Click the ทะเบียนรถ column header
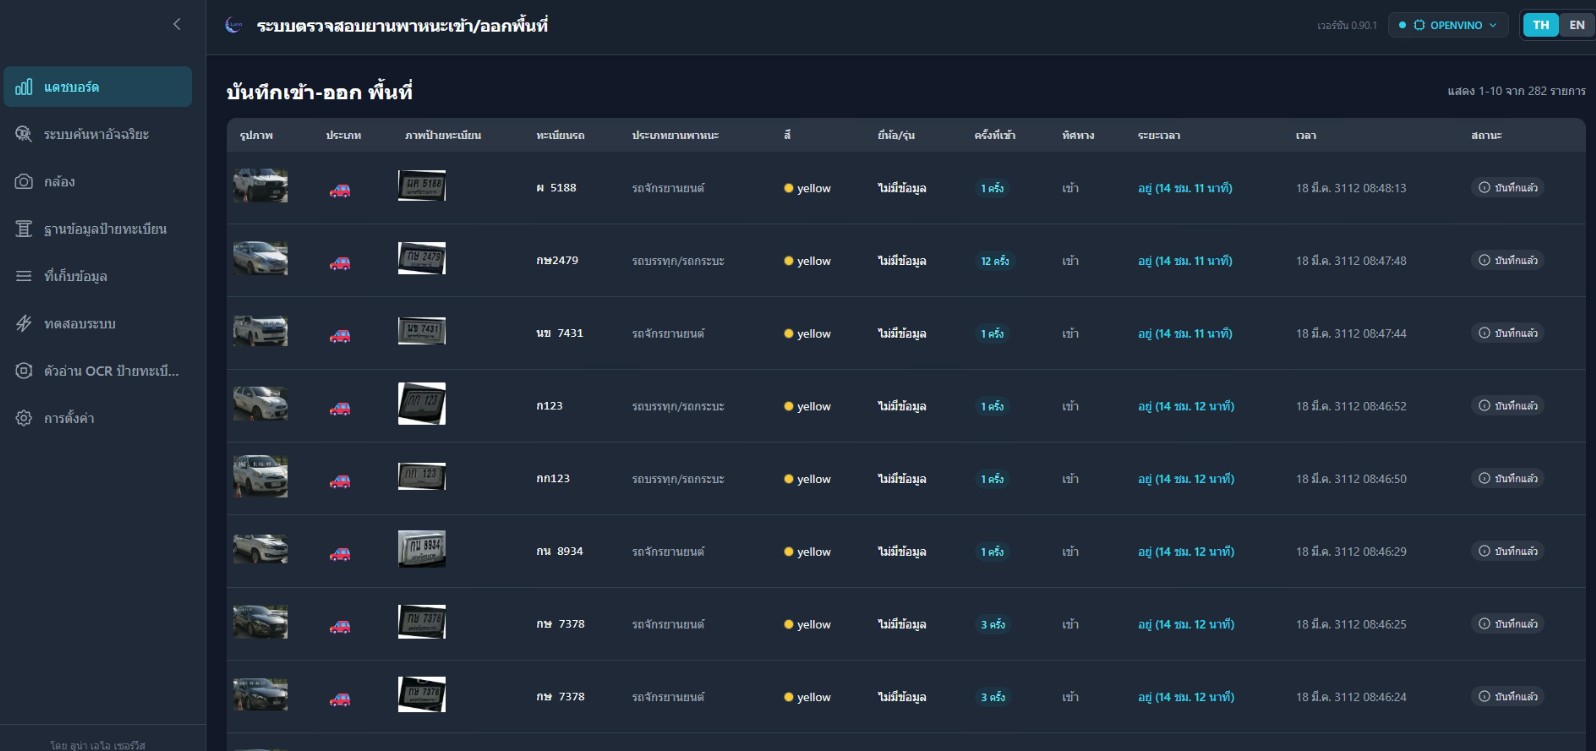Screen dimensions: 1596x751 click(x=560, y=135)
